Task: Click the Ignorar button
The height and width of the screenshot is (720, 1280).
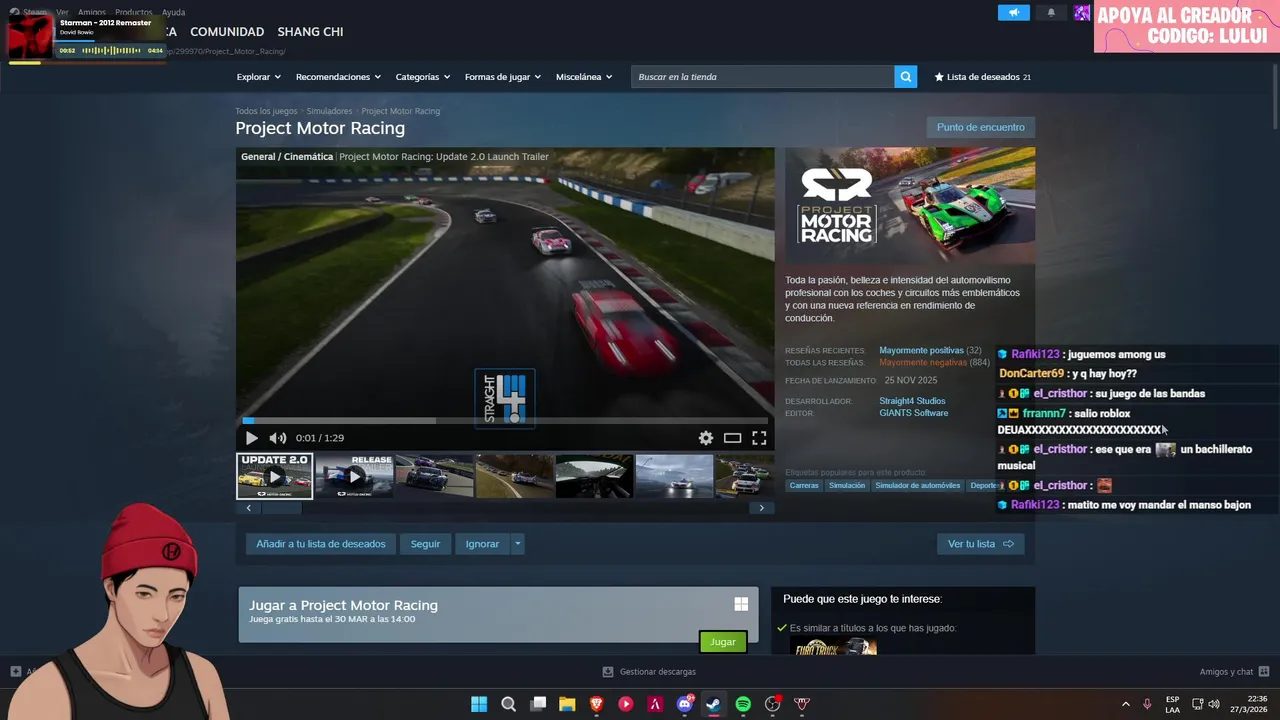Action: click(x=482, y=544)
